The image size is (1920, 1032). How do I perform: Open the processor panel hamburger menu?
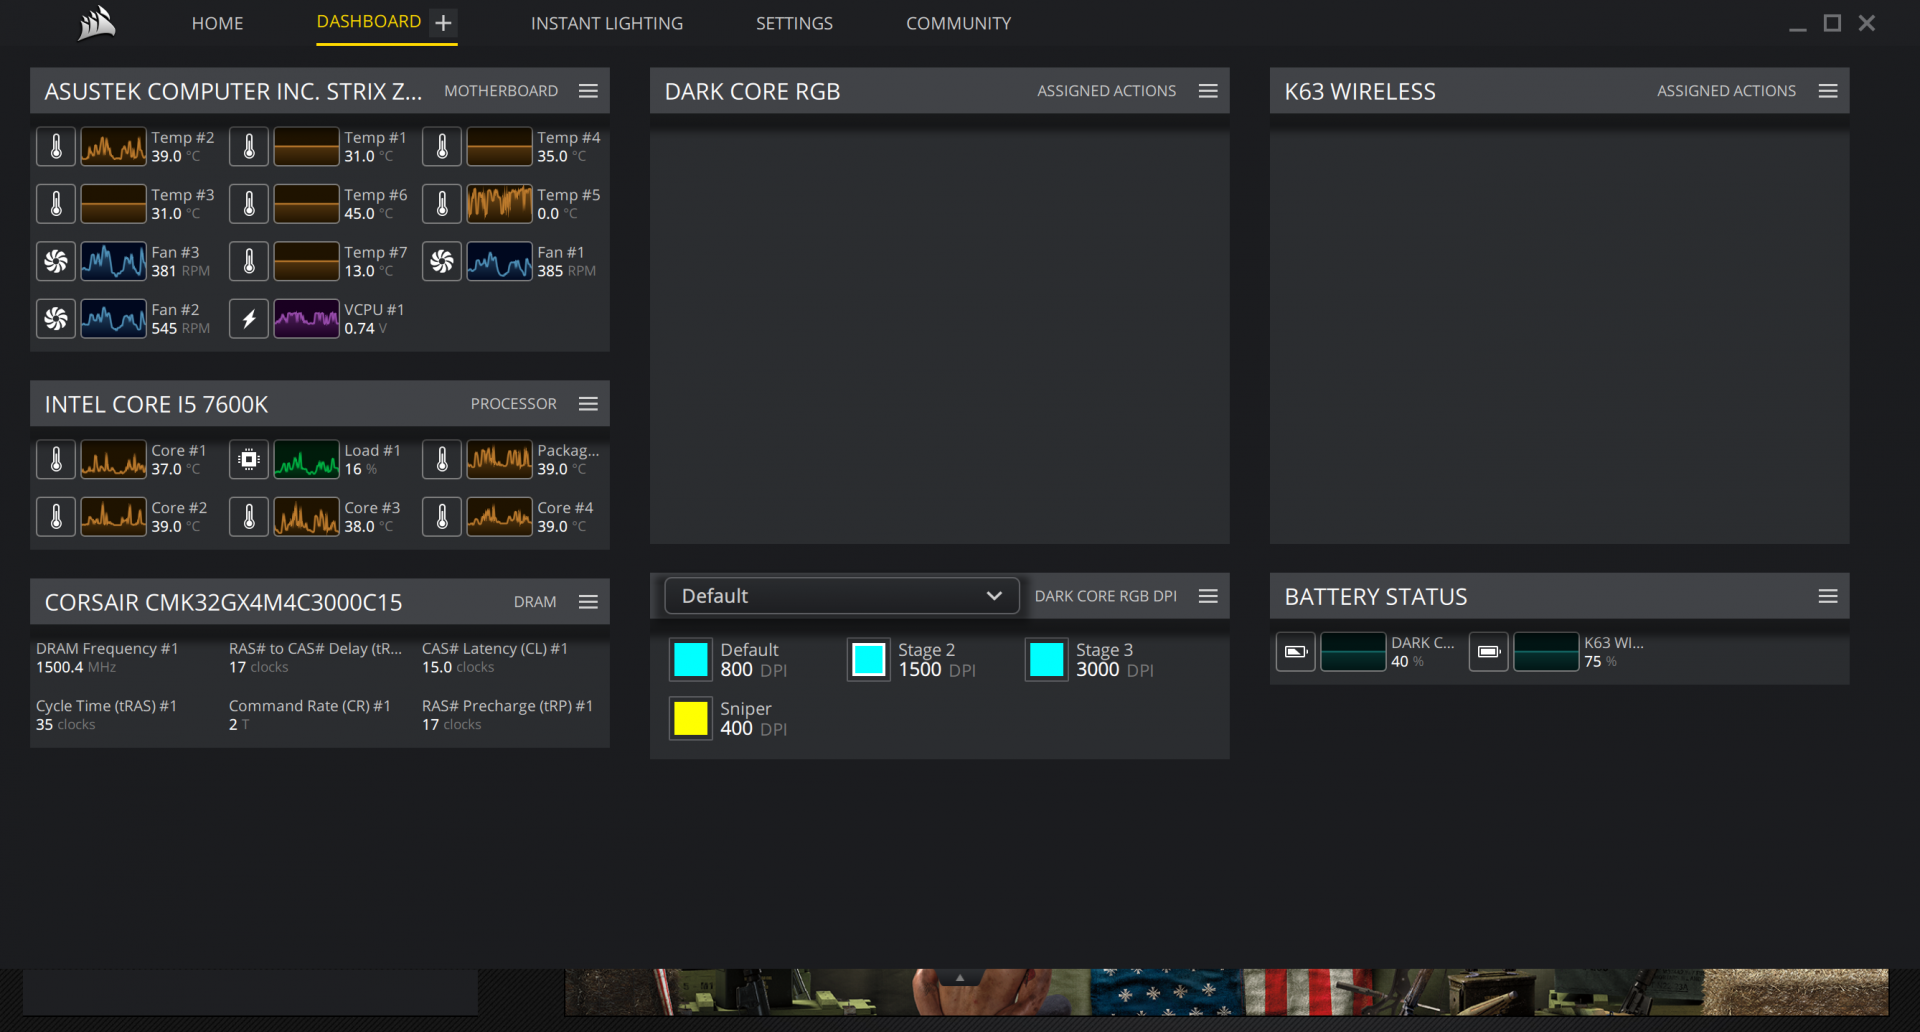point(588,404)
